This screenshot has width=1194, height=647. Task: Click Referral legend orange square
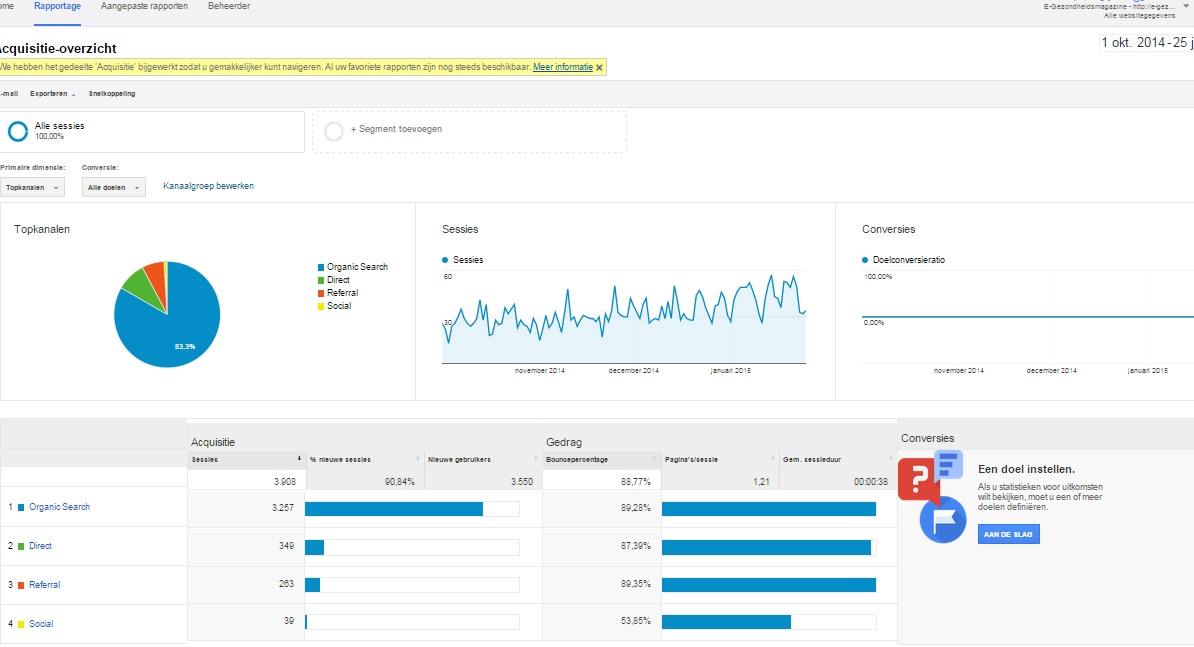[321, 294]
